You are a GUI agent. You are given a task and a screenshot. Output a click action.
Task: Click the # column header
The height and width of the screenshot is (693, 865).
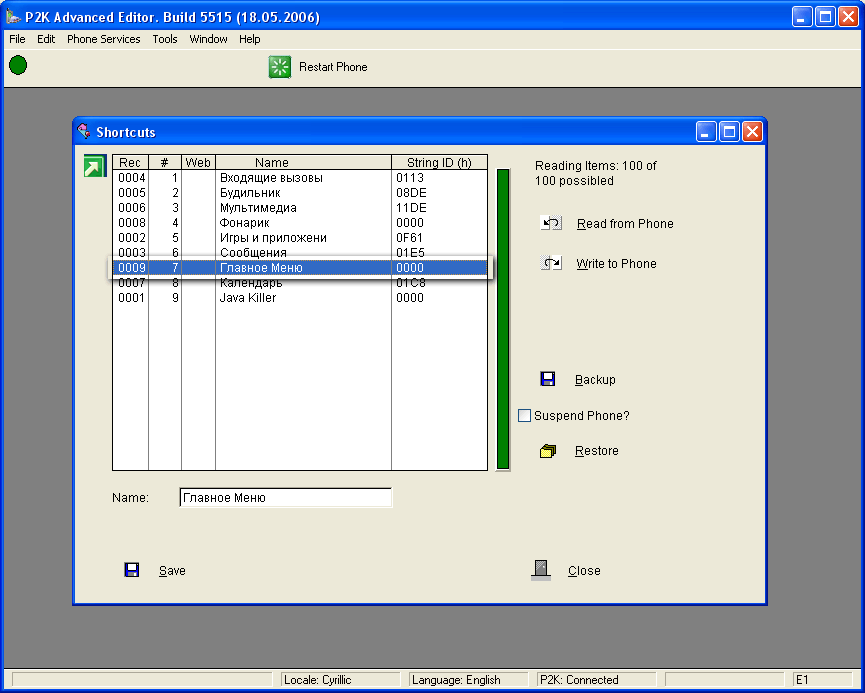click(x=164, y=162)
